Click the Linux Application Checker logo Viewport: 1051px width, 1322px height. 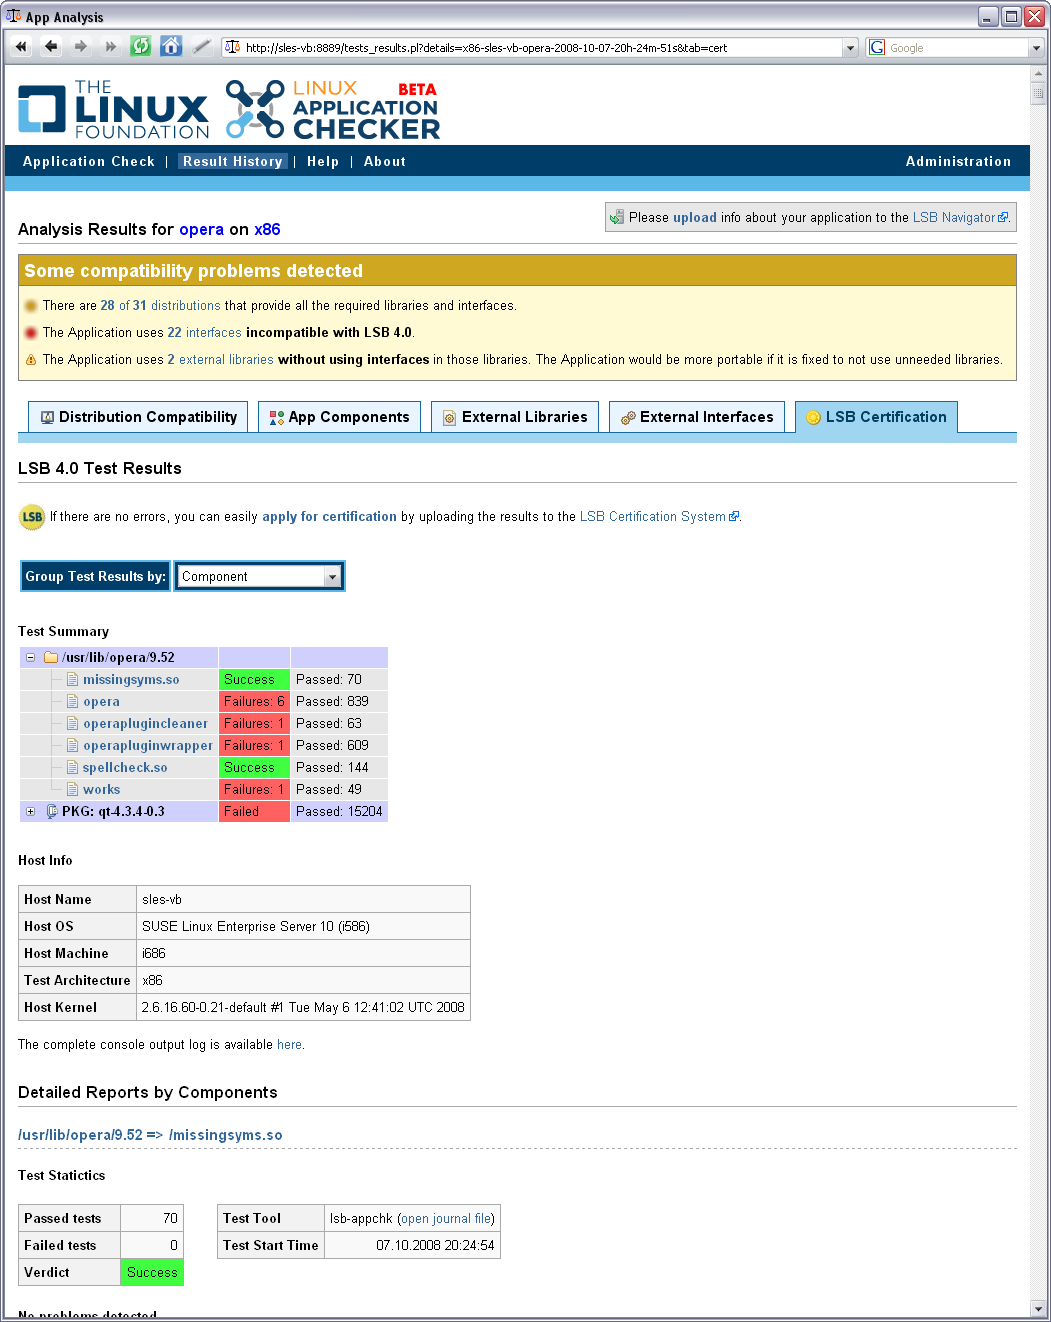(332, 109)
